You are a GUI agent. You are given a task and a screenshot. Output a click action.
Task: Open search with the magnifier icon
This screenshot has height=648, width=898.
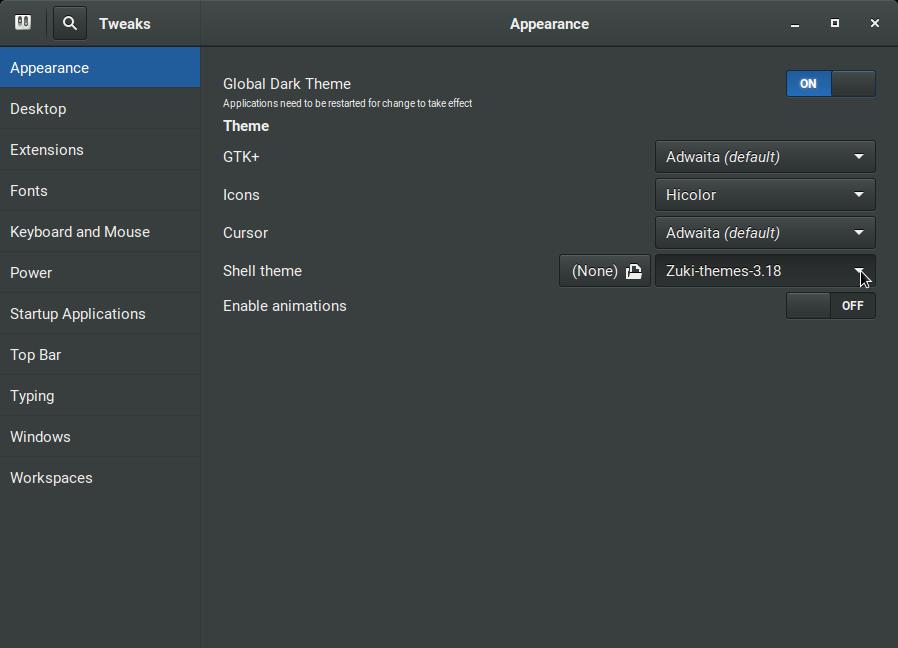click(x=70, y=23)
